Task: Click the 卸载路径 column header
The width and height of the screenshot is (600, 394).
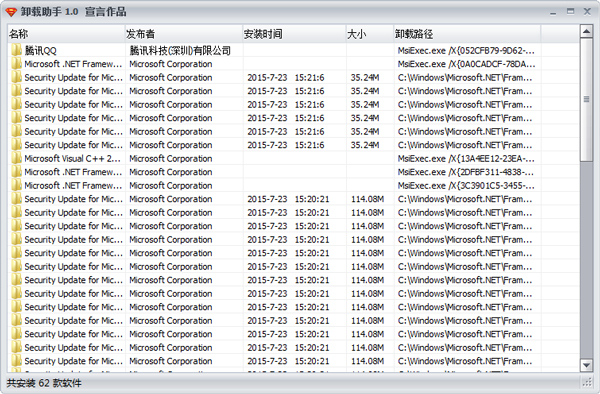Action: click(x=467, y=34)
